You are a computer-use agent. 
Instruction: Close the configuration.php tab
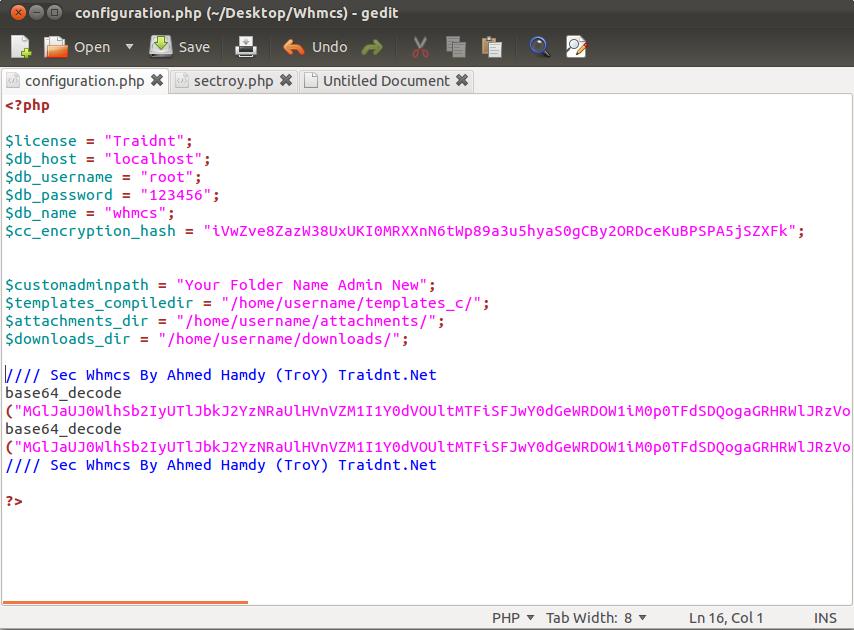coord(157,81)
